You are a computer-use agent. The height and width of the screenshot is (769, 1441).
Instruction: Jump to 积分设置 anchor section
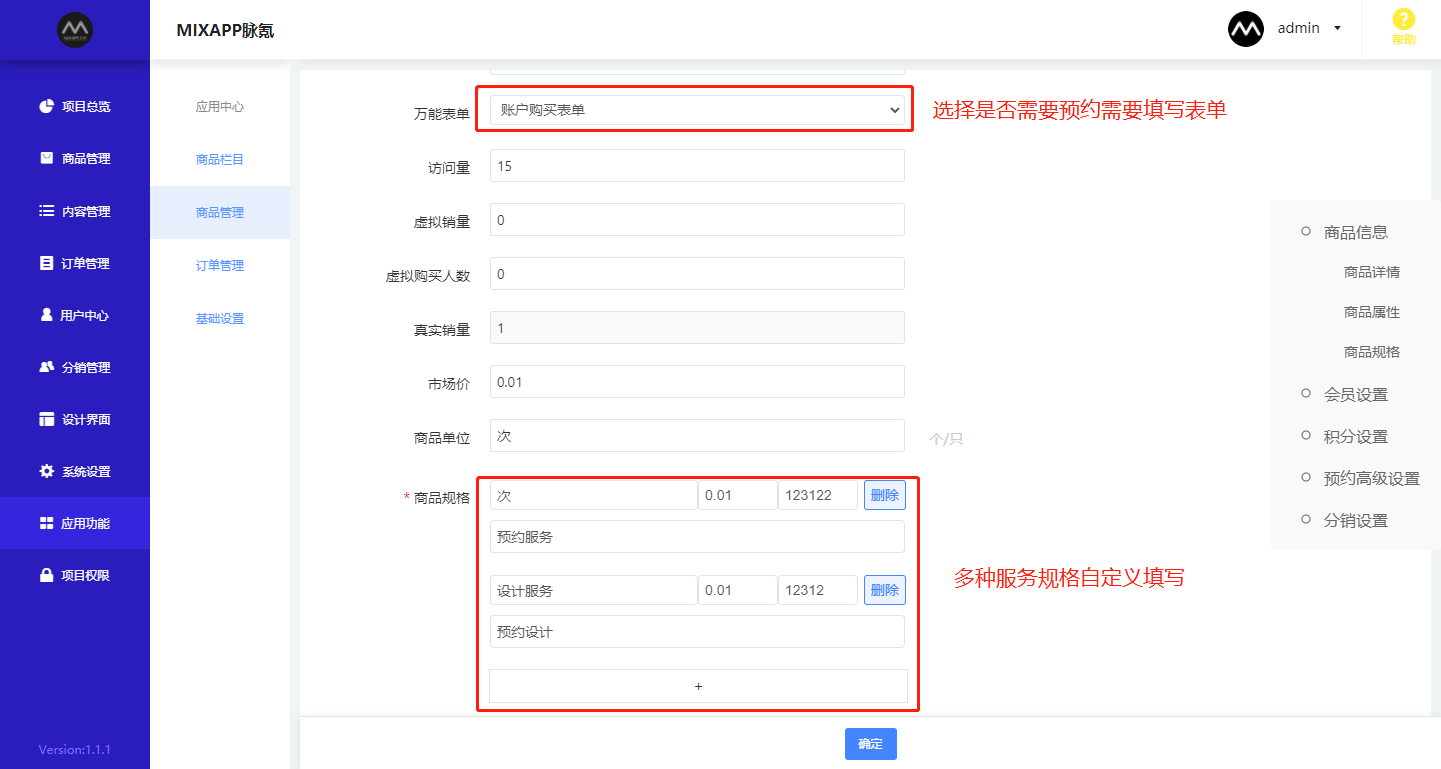[x=1356, y=437]
